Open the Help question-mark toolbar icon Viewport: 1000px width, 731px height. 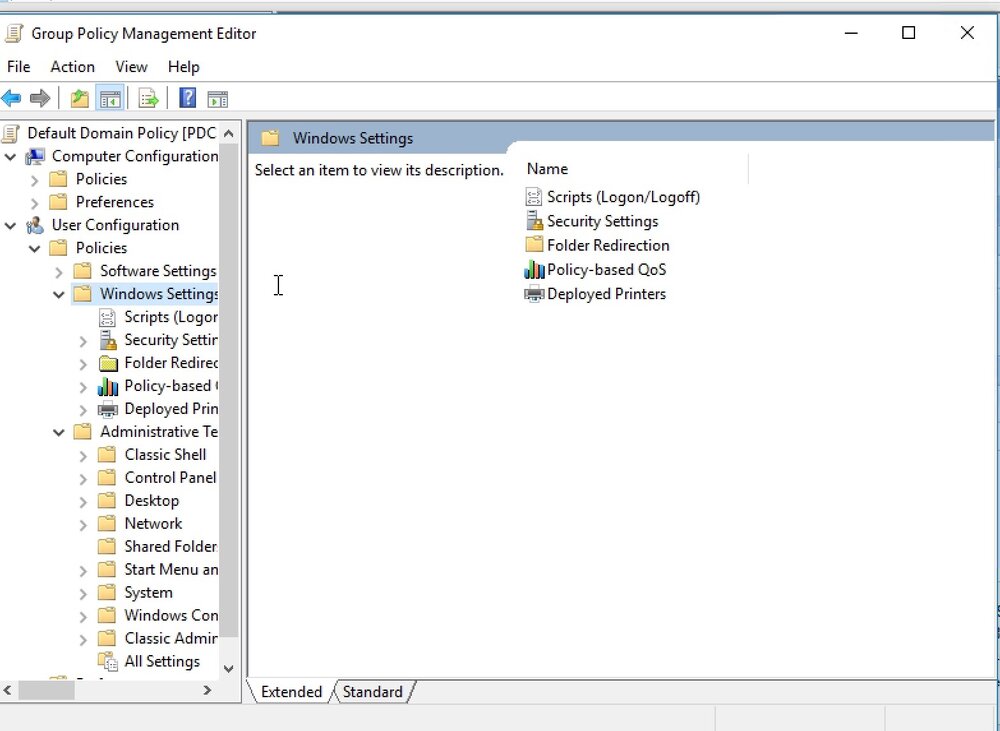tap(188, 98)
